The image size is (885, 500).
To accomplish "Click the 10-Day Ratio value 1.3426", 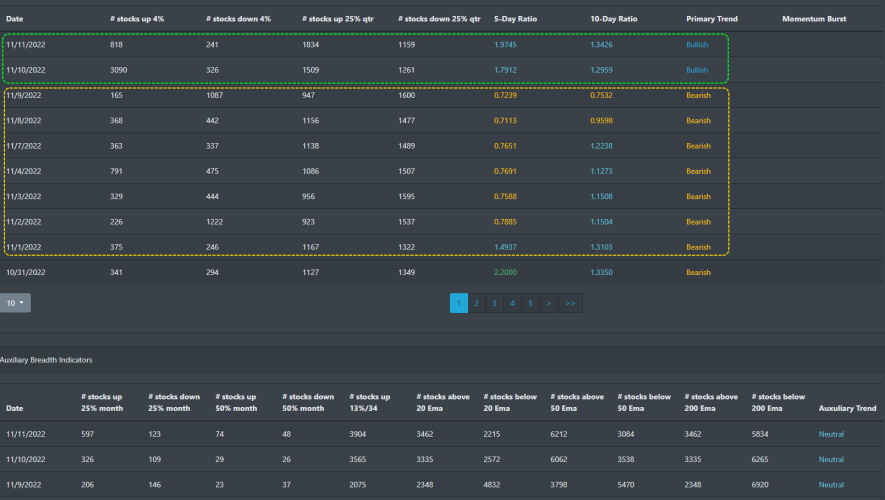I will (x=601, y=45).
